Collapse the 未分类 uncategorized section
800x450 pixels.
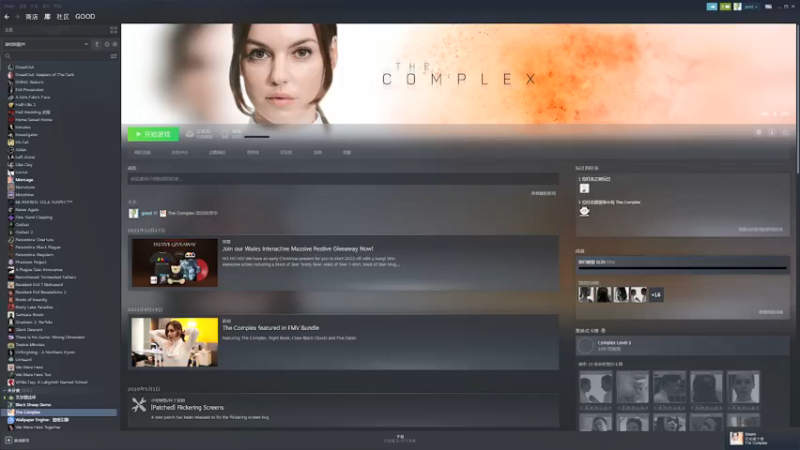tap(5, 390)
